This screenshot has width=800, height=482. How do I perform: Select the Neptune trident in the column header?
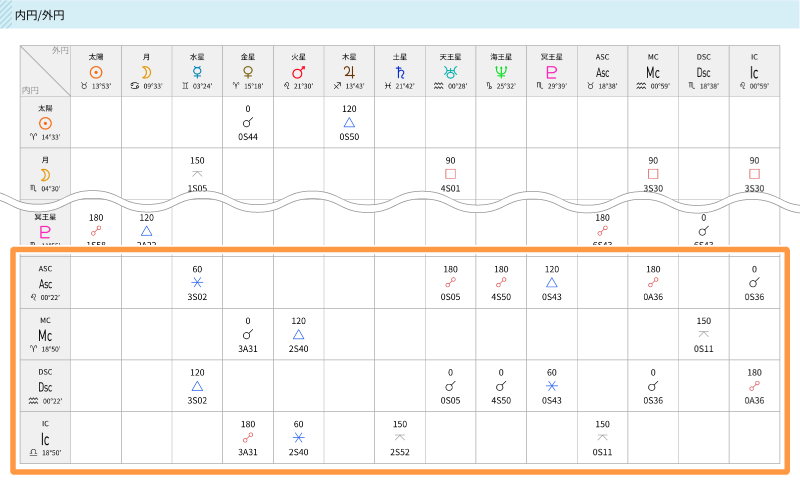click(x=501, y=73)
